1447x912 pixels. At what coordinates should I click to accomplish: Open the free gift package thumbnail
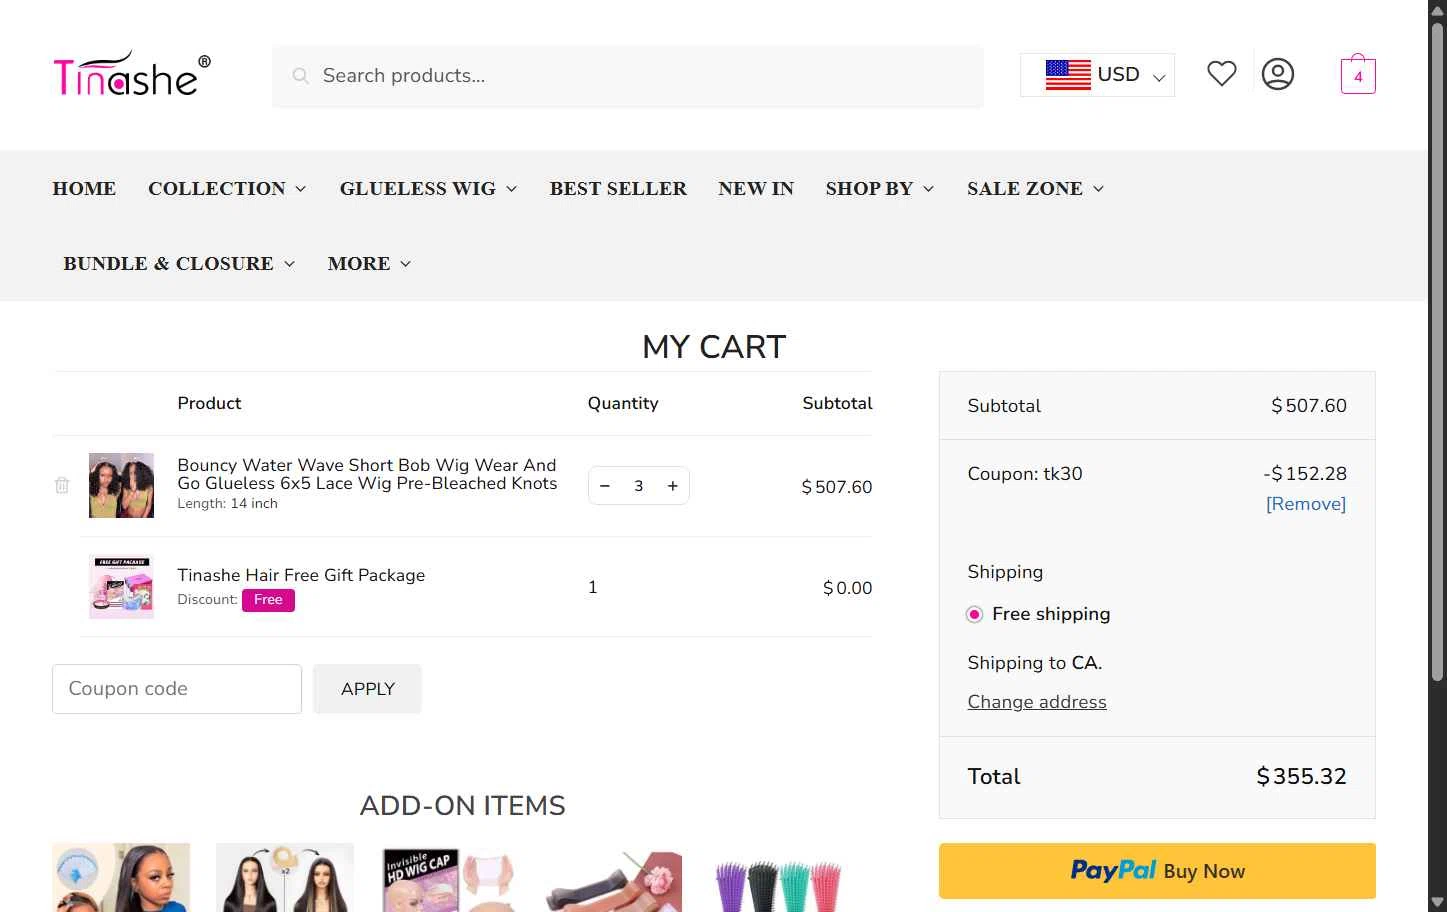tap(121, 587)
